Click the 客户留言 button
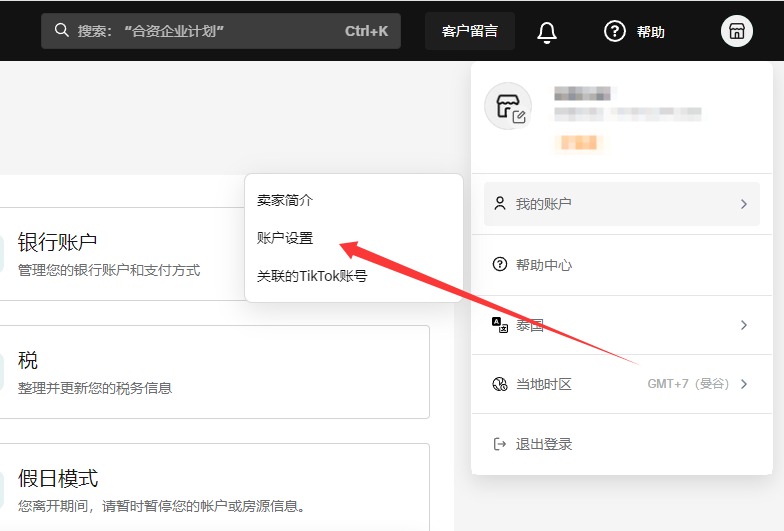The height and width of the screenshot is (531, 784). pos(470,31)
